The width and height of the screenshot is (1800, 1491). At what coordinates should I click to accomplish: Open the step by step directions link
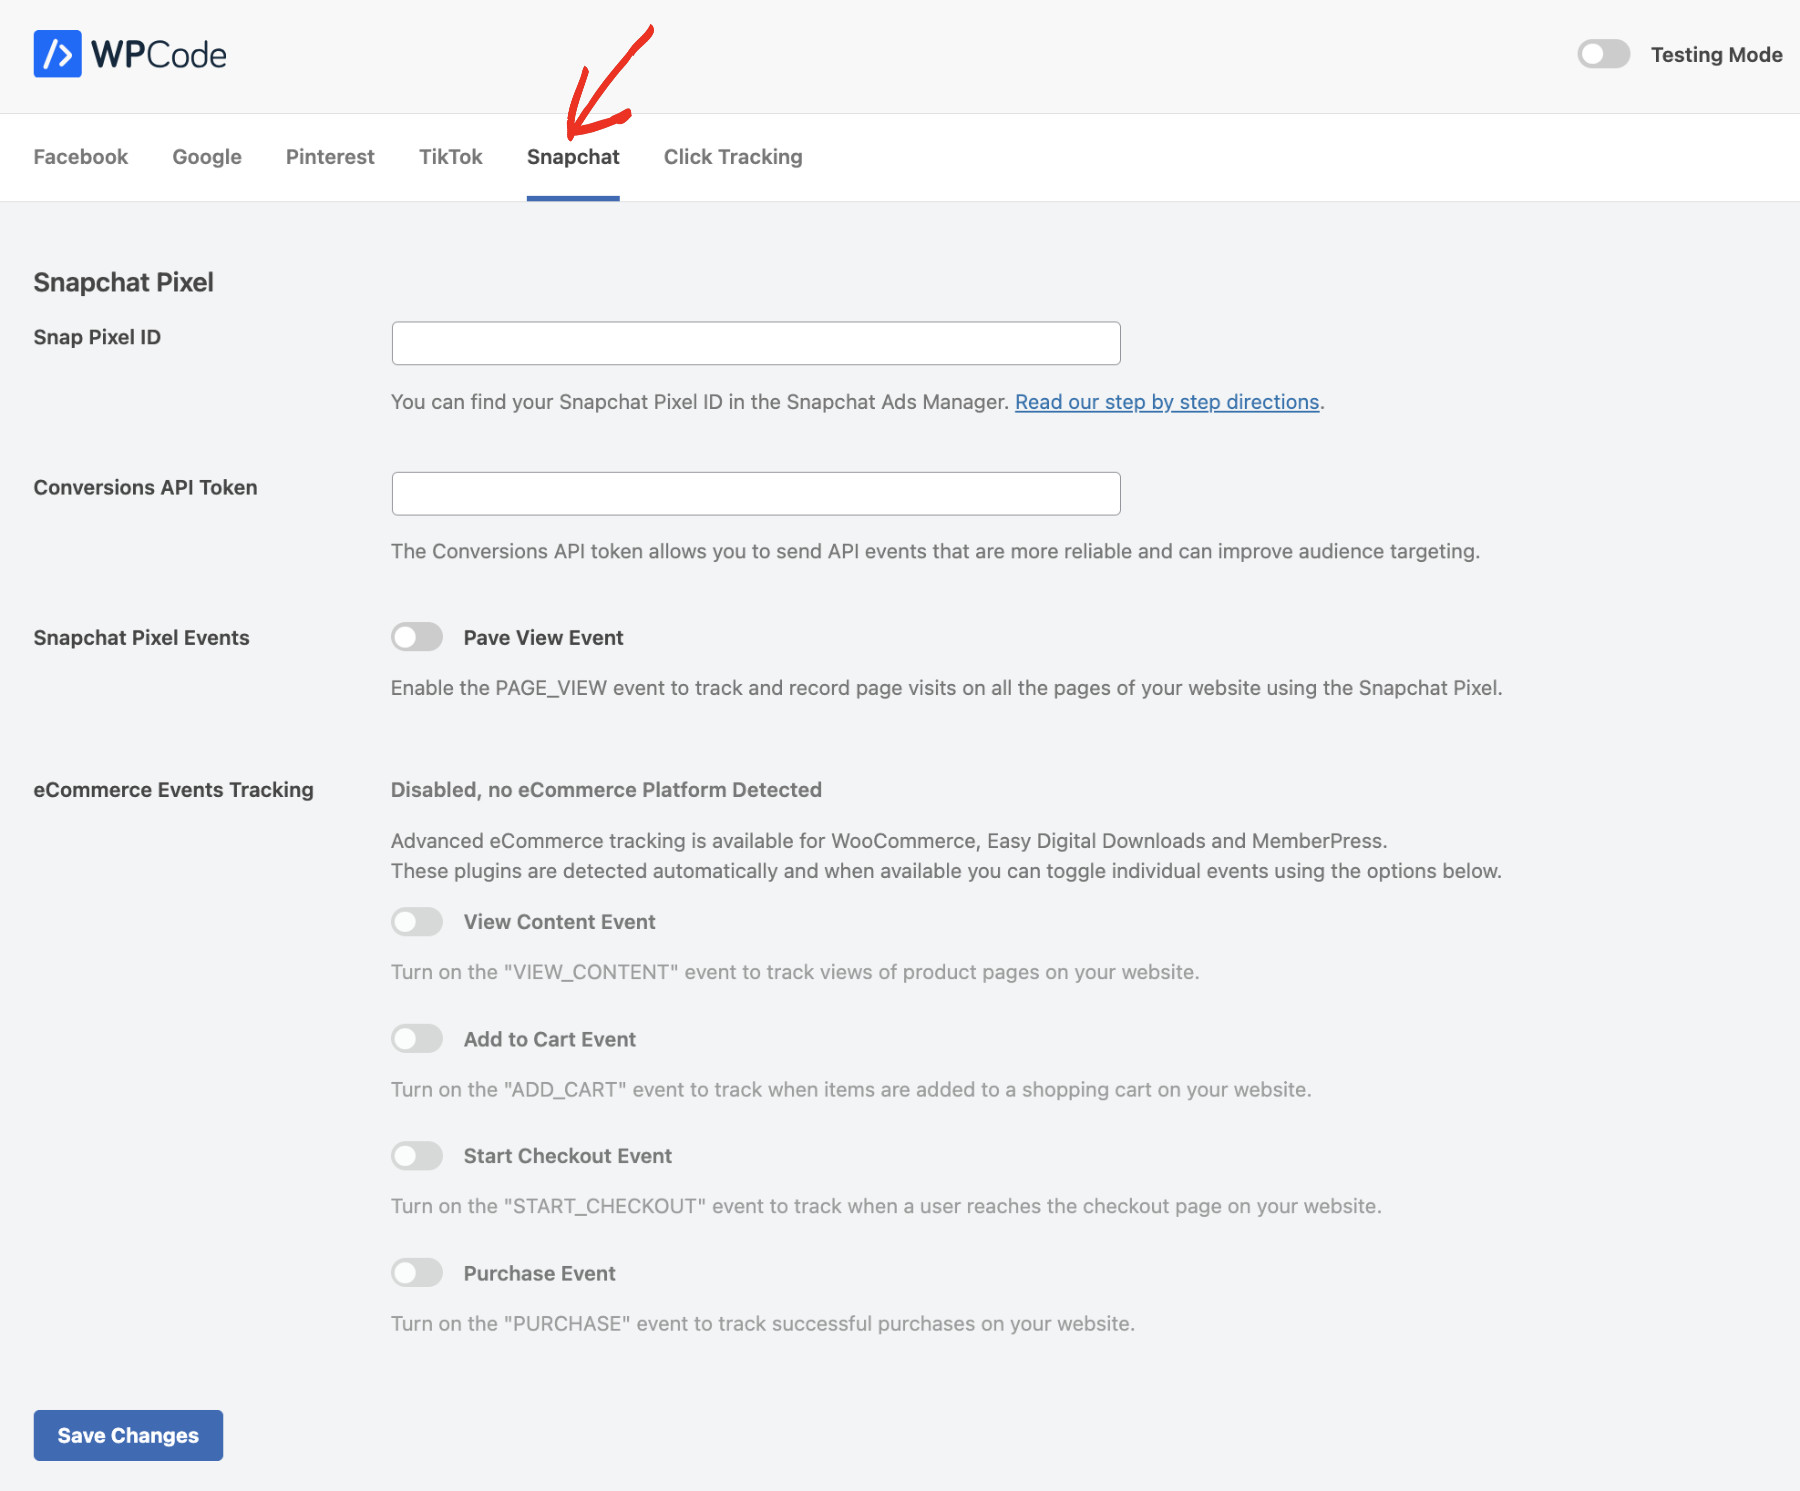tap(1167, 402)
